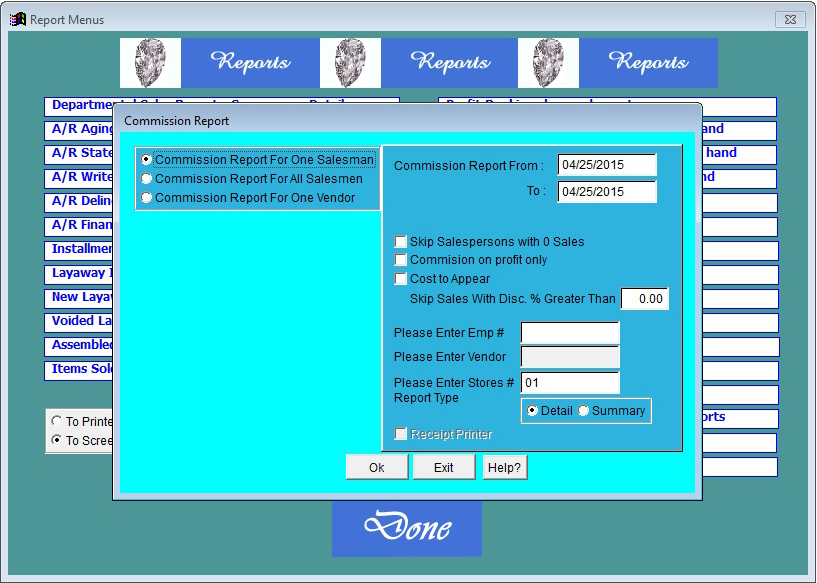Click the To date field
The image size is (817, 583).
(x=606, y=192)
